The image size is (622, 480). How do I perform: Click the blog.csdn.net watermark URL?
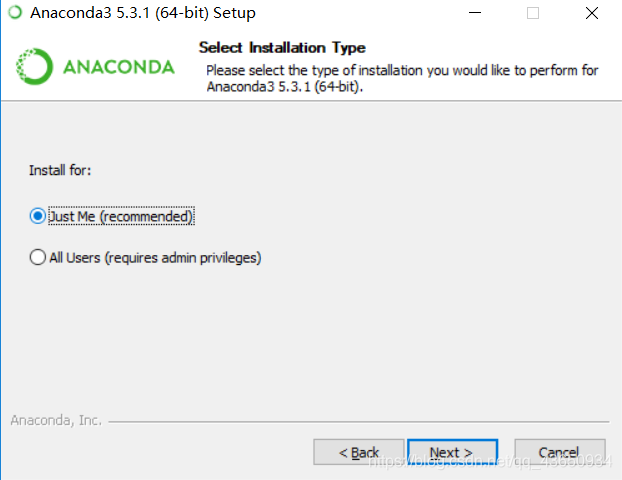(491, 461)
